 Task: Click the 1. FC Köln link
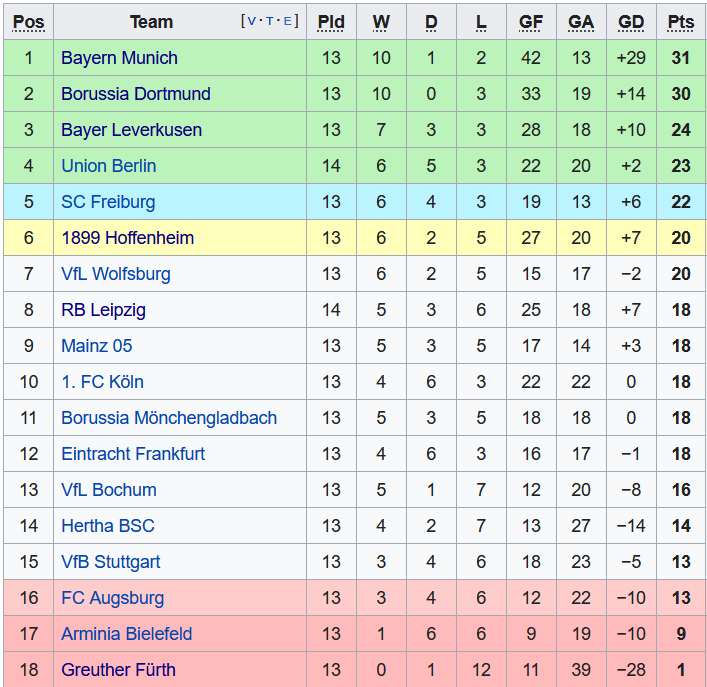pyautogui.click(x=102, y=382)
